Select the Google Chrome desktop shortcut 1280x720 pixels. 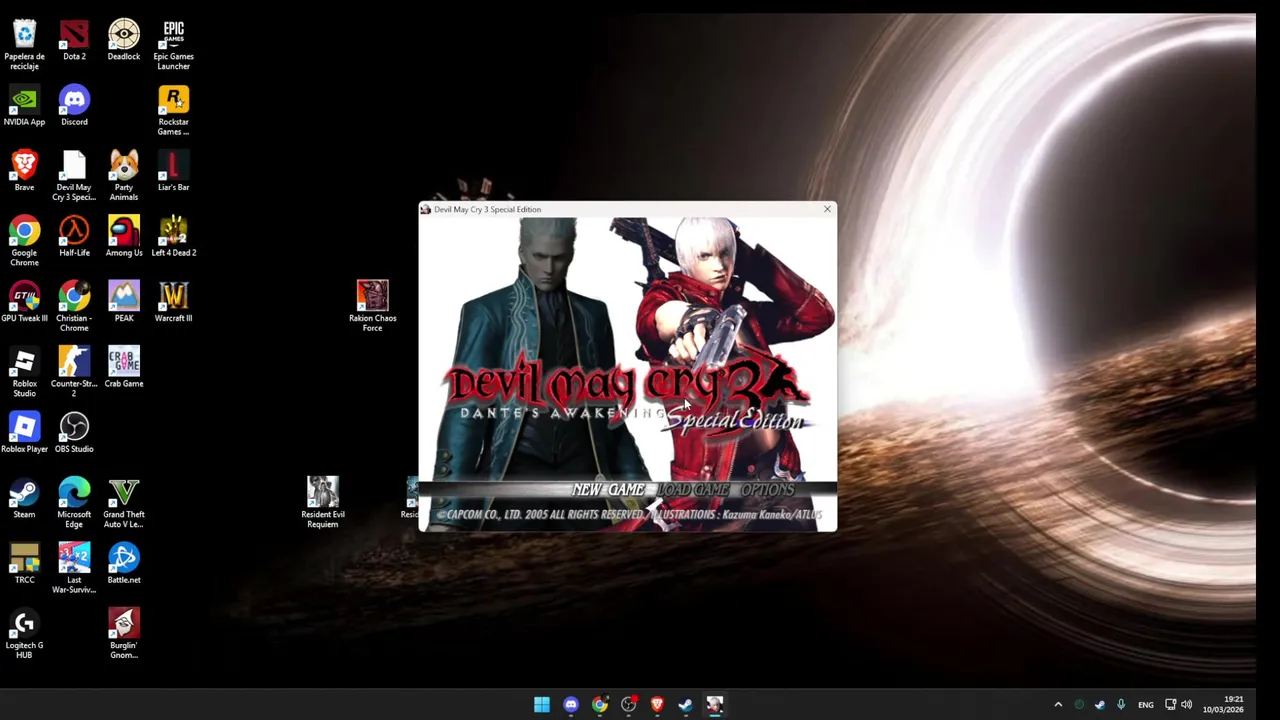[x=24, y=242]
